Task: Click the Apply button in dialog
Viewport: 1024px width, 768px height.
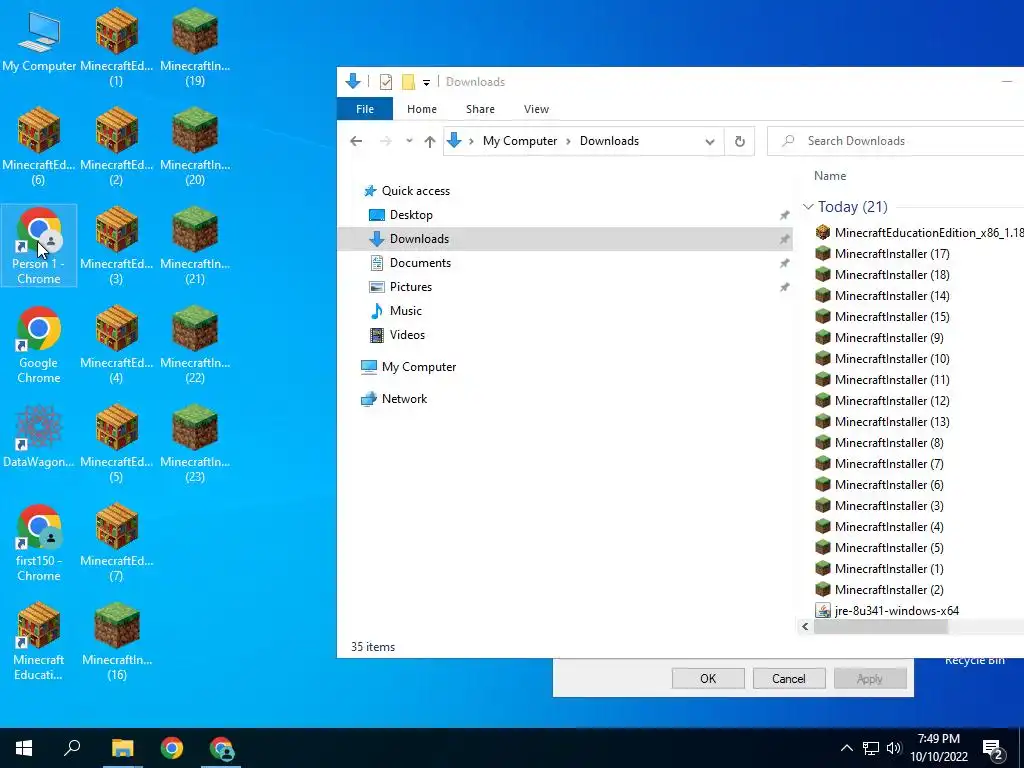Action: 870,679
